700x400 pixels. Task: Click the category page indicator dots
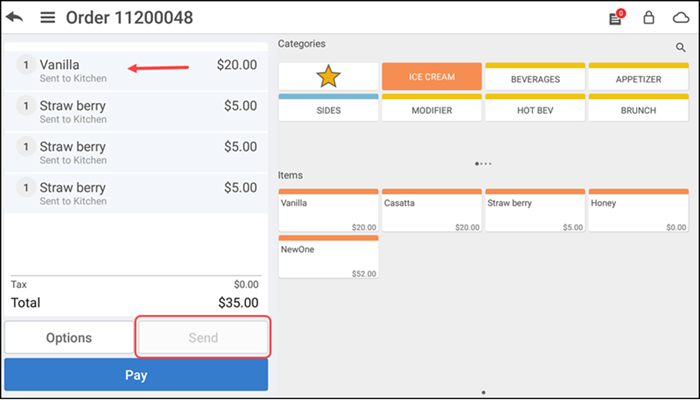(x=483, y=164)
